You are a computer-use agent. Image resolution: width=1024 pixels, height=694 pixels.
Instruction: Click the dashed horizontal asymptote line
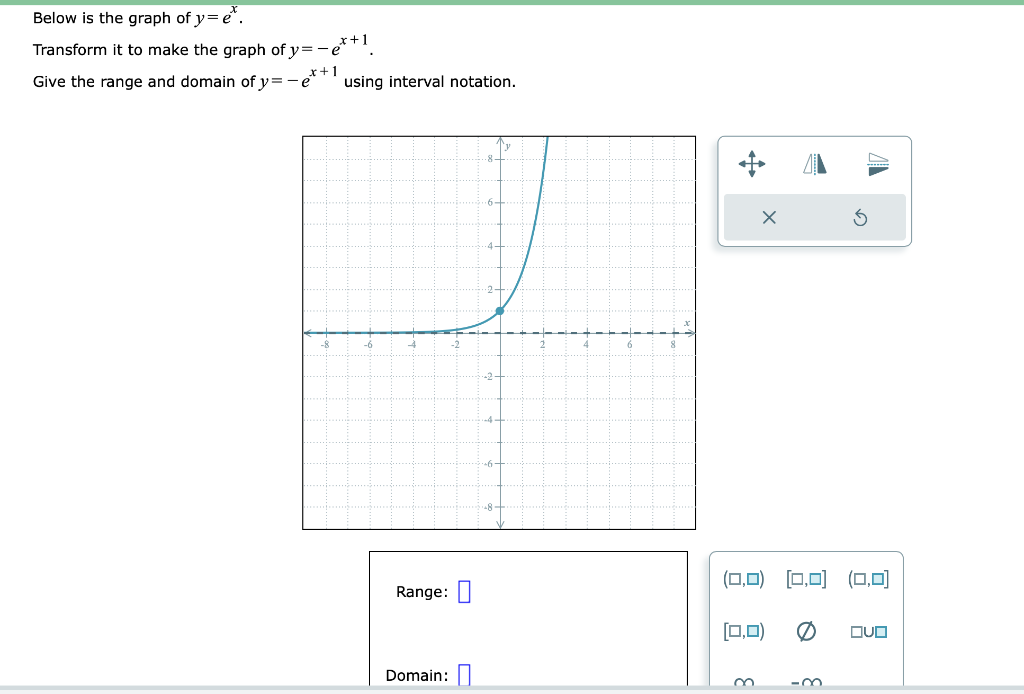click(500, 333)
